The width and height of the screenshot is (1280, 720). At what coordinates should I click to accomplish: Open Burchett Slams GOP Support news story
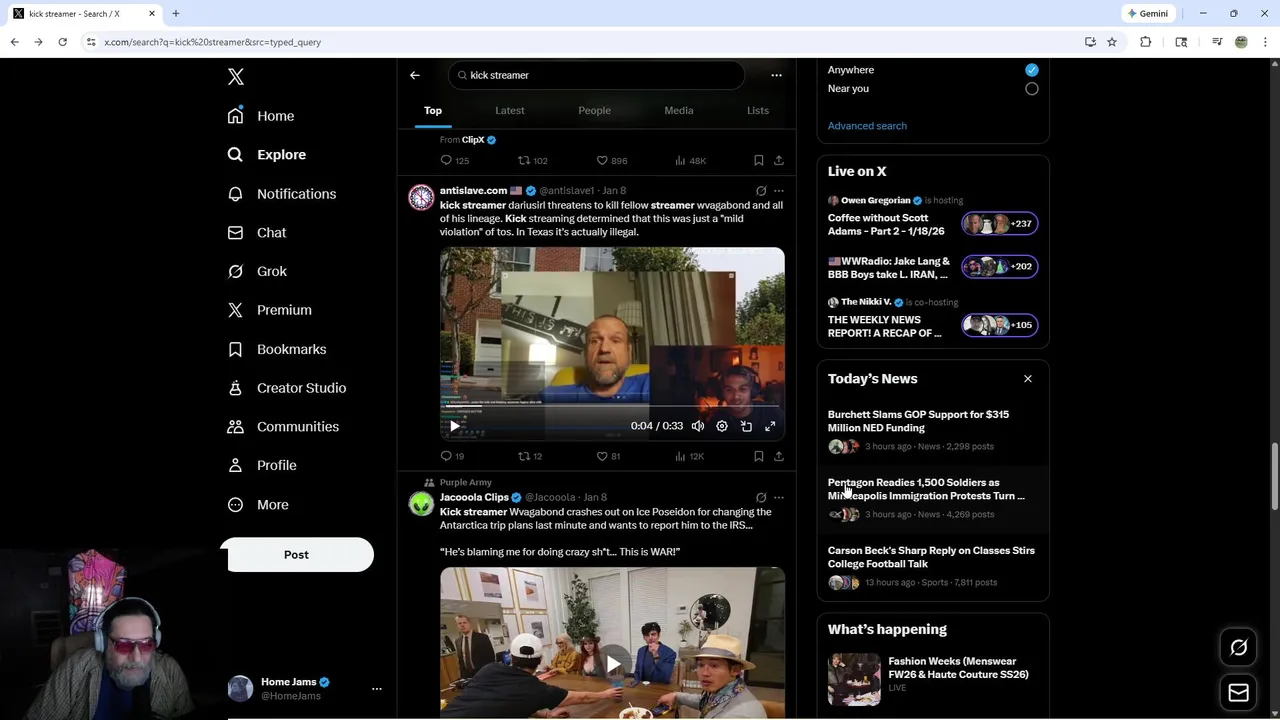click(933, 430)
